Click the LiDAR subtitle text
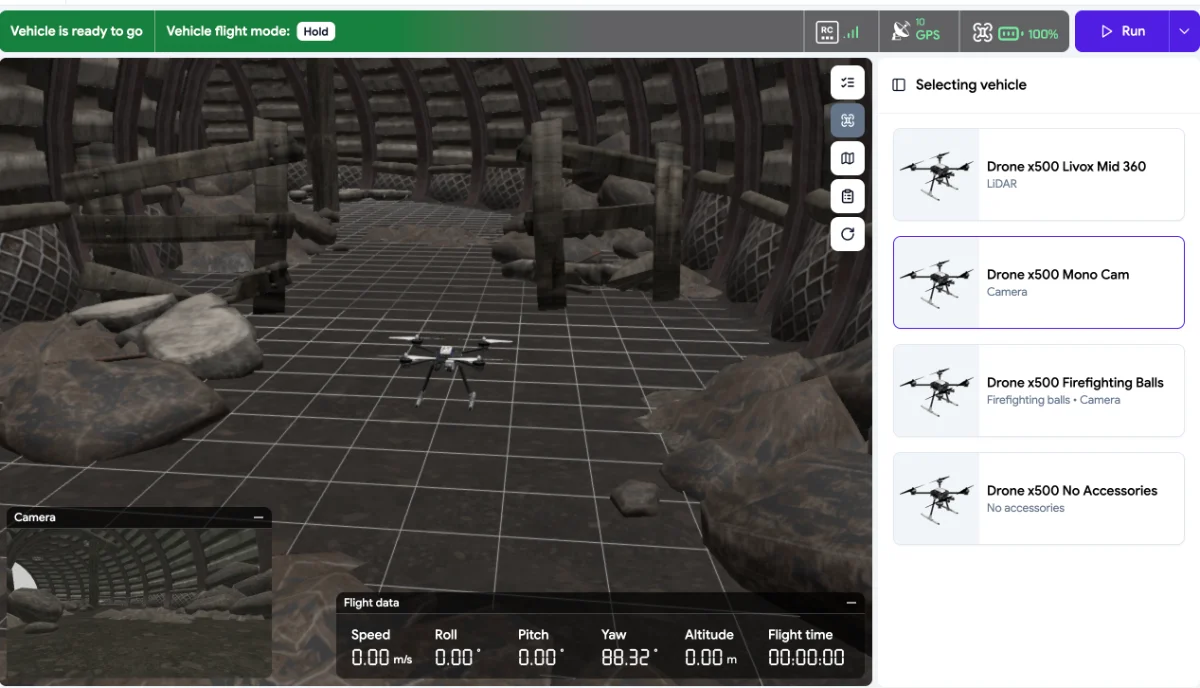1200x688 pixels. tap(1002, 184)
